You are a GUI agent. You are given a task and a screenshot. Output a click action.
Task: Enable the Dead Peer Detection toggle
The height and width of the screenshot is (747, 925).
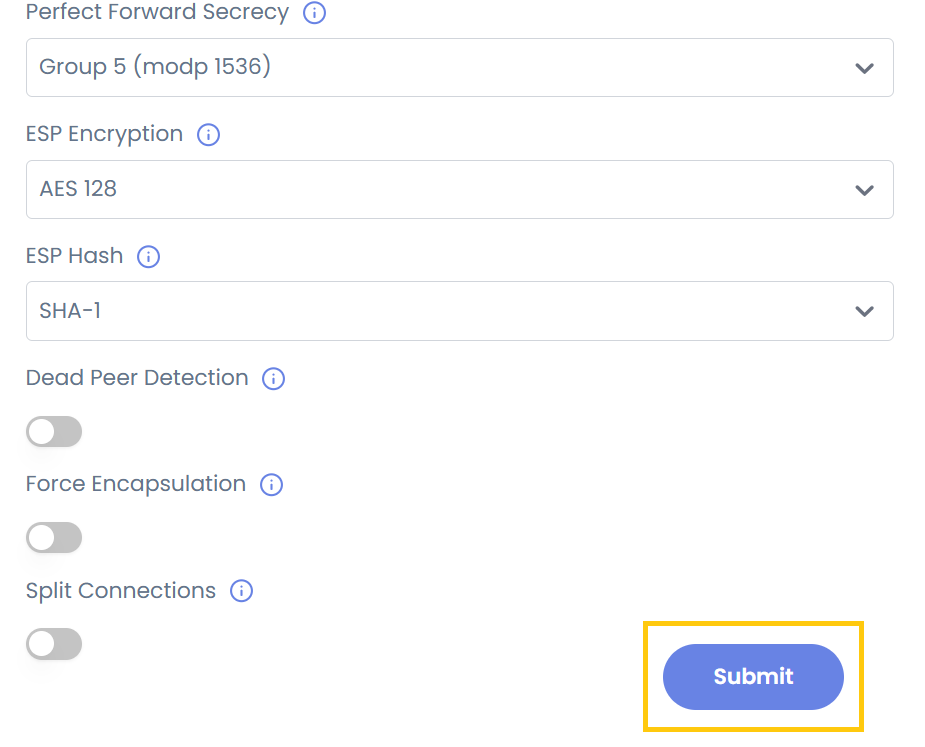tap(54, 432)
